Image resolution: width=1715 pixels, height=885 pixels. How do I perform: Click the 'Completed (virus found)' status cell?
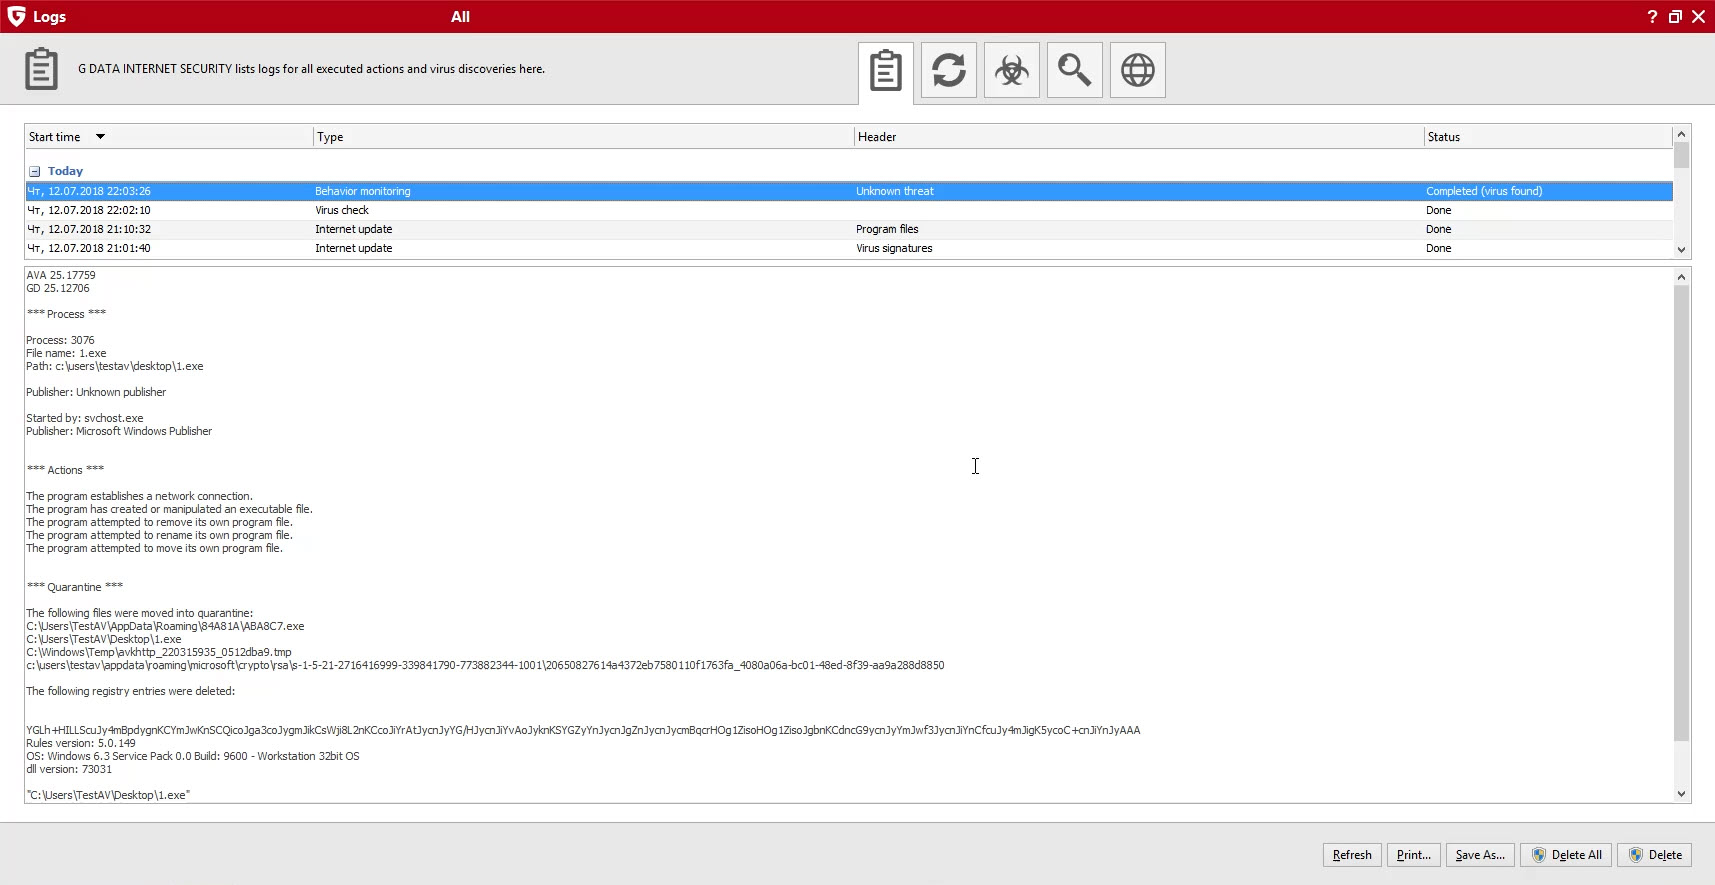tap(1484, 191)
